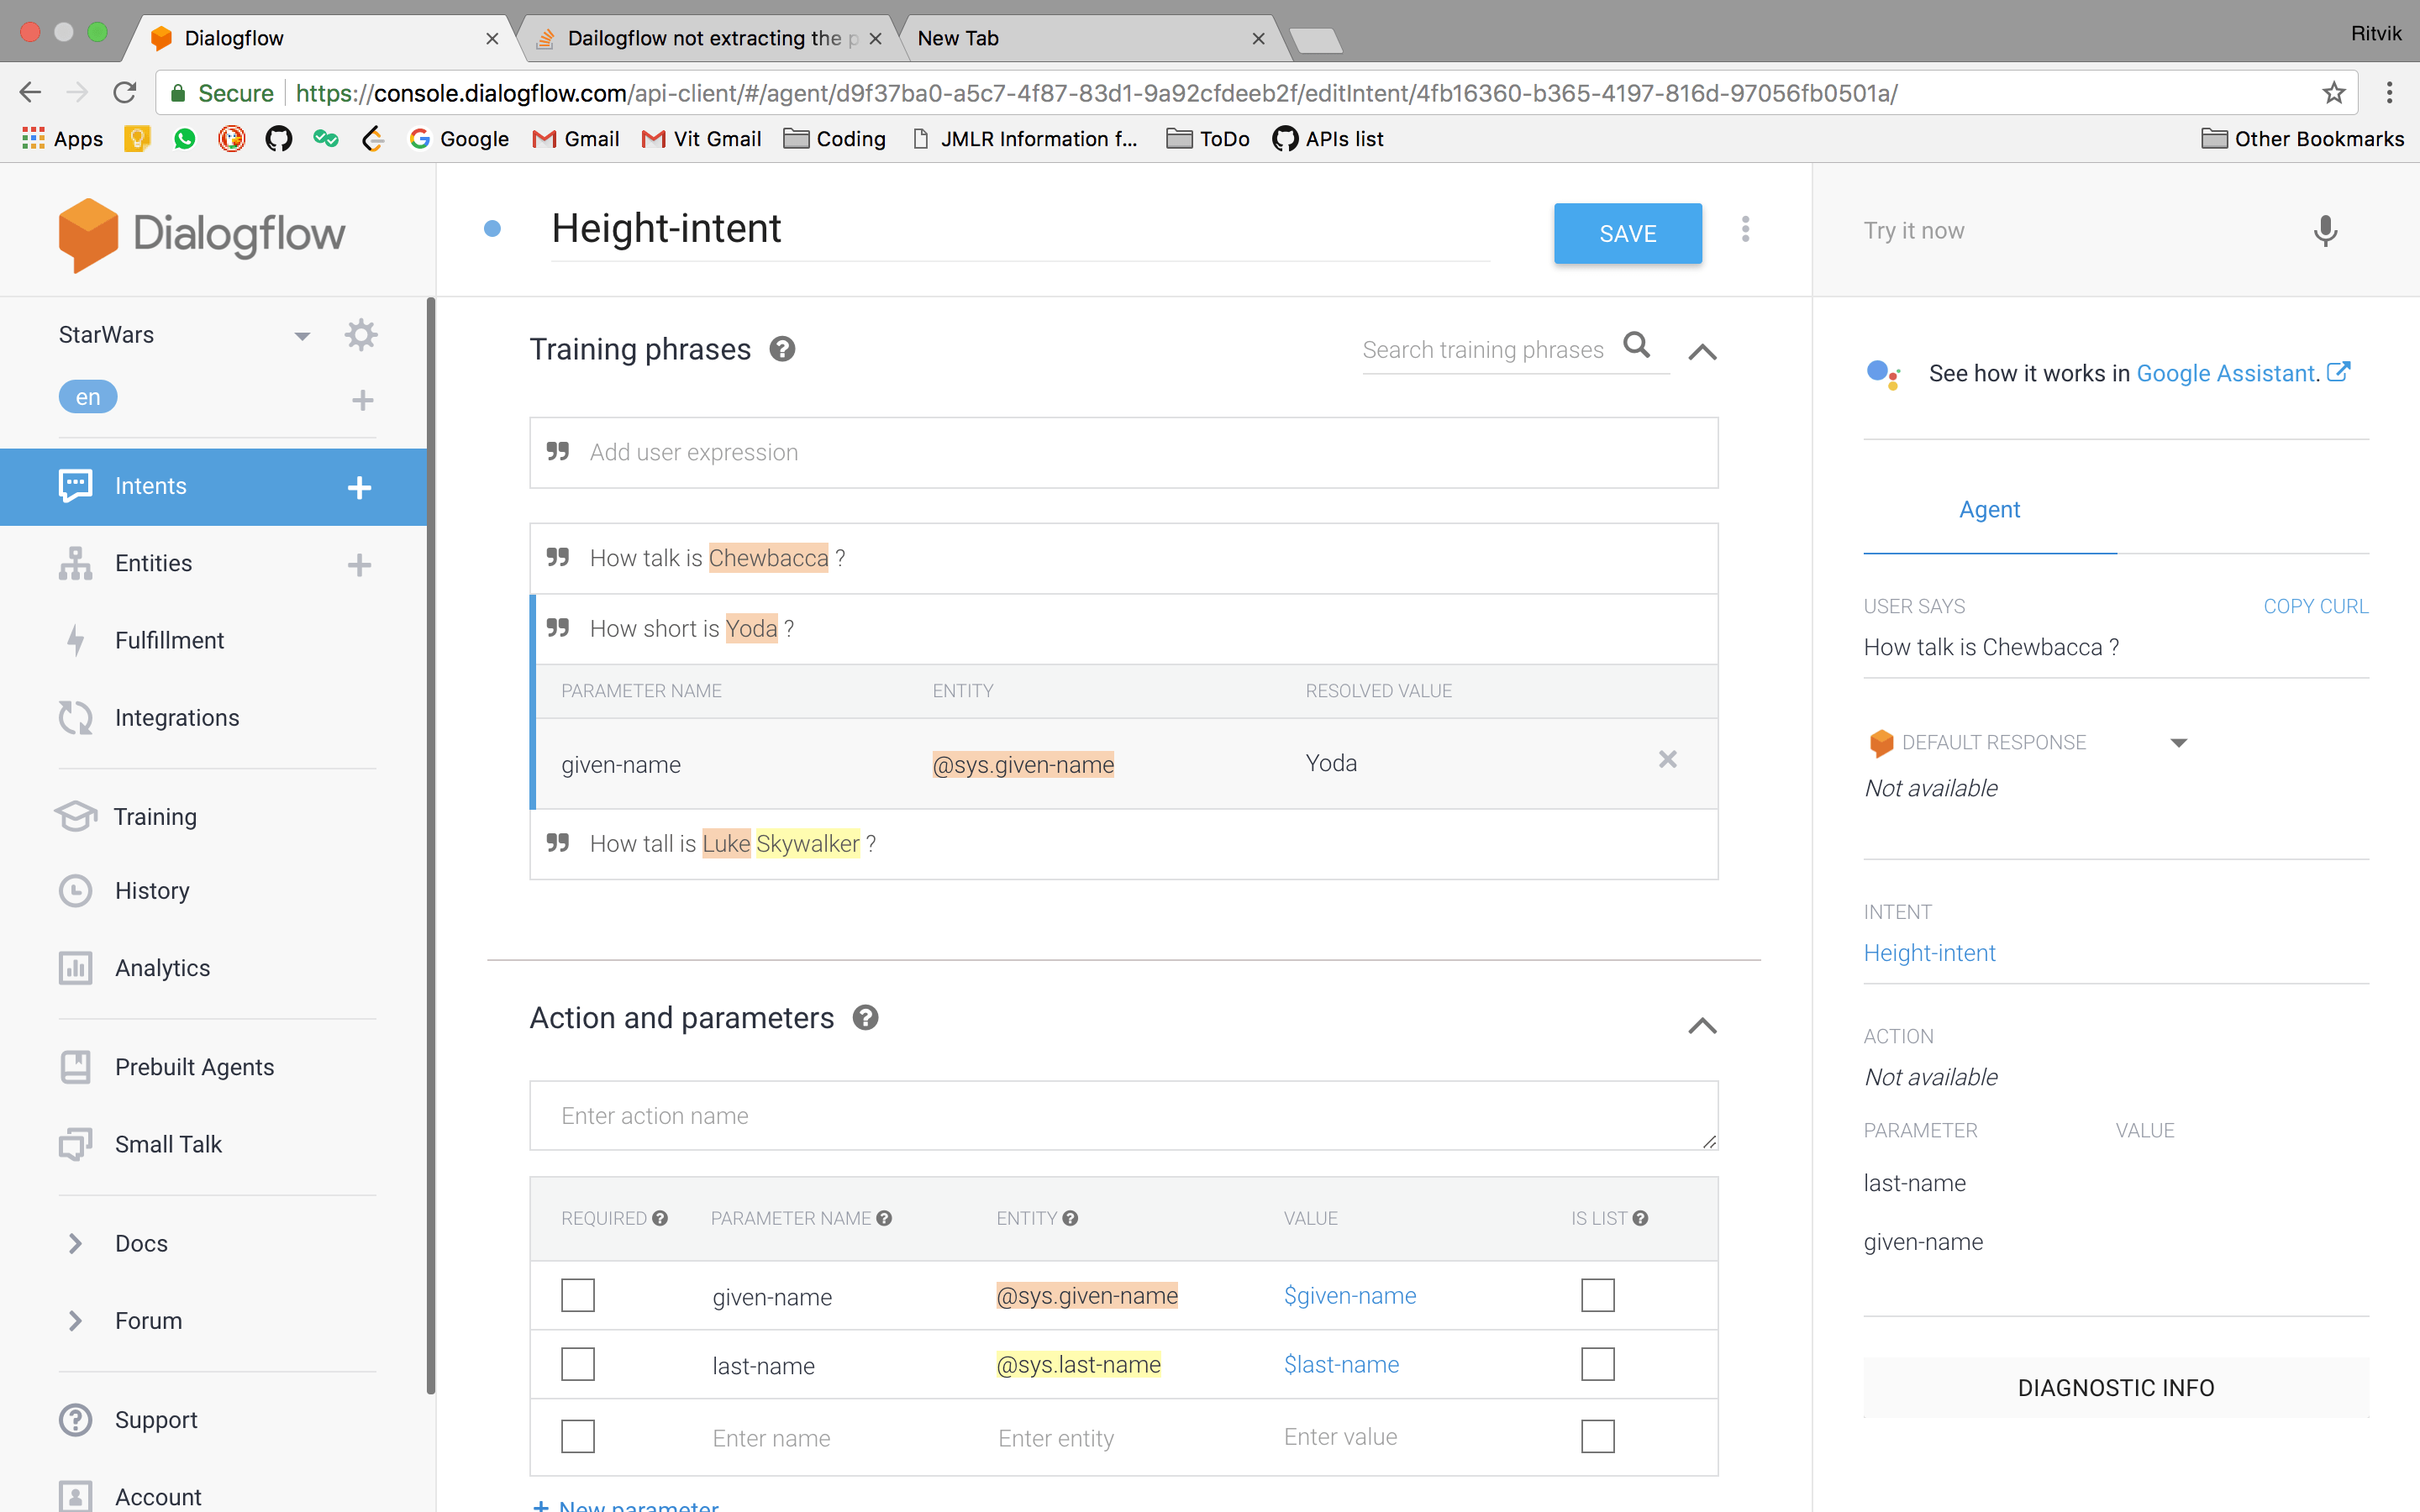
Task: Click the Save button
Action: [1627, 233]
